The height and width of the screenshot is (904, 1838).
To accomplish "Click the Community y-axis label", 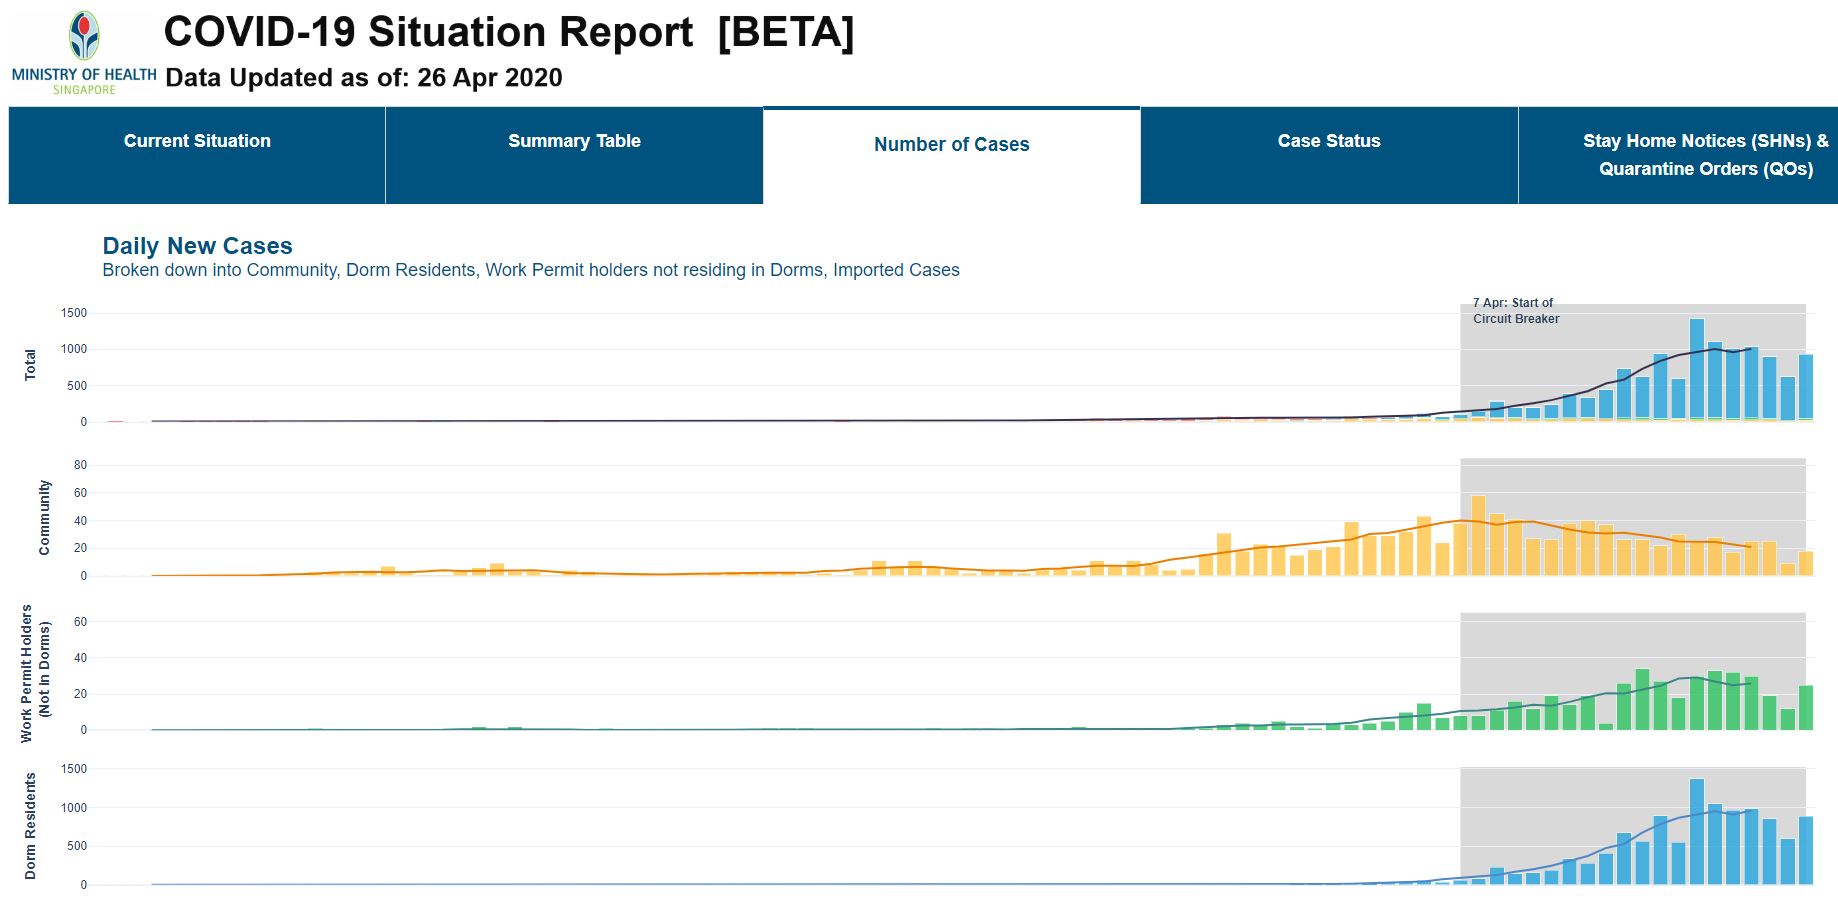I will 44,517.
